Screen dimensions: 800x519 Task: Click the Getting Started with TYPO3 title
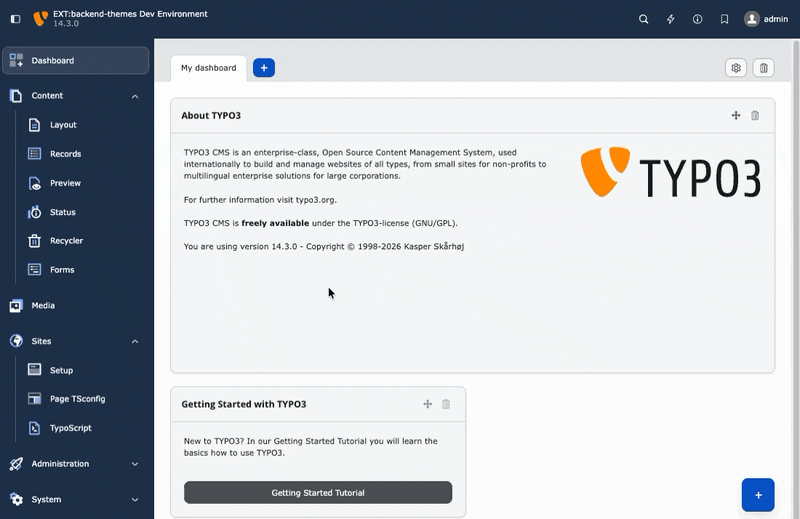click(x=244, y=404)
